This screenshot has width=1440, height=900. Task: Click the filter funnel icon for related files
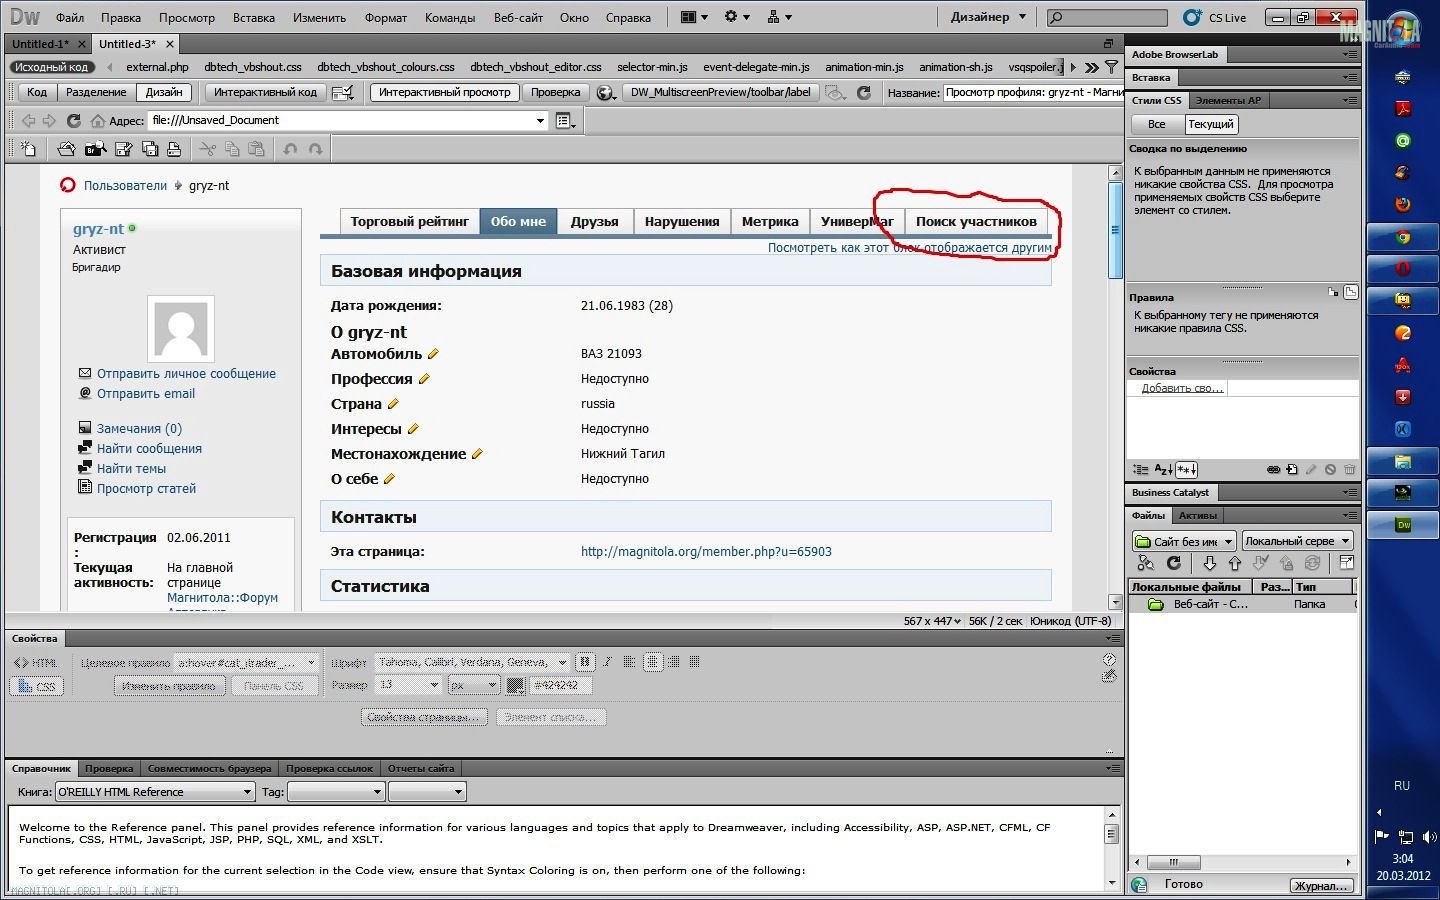1111,67
